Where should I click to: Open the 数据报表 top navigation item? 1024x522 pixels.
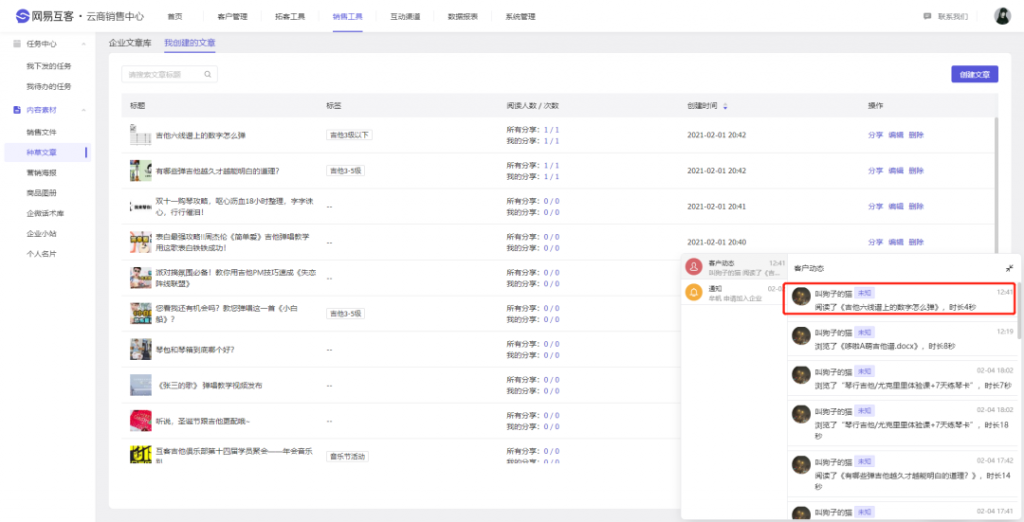(x=462, y=16)
